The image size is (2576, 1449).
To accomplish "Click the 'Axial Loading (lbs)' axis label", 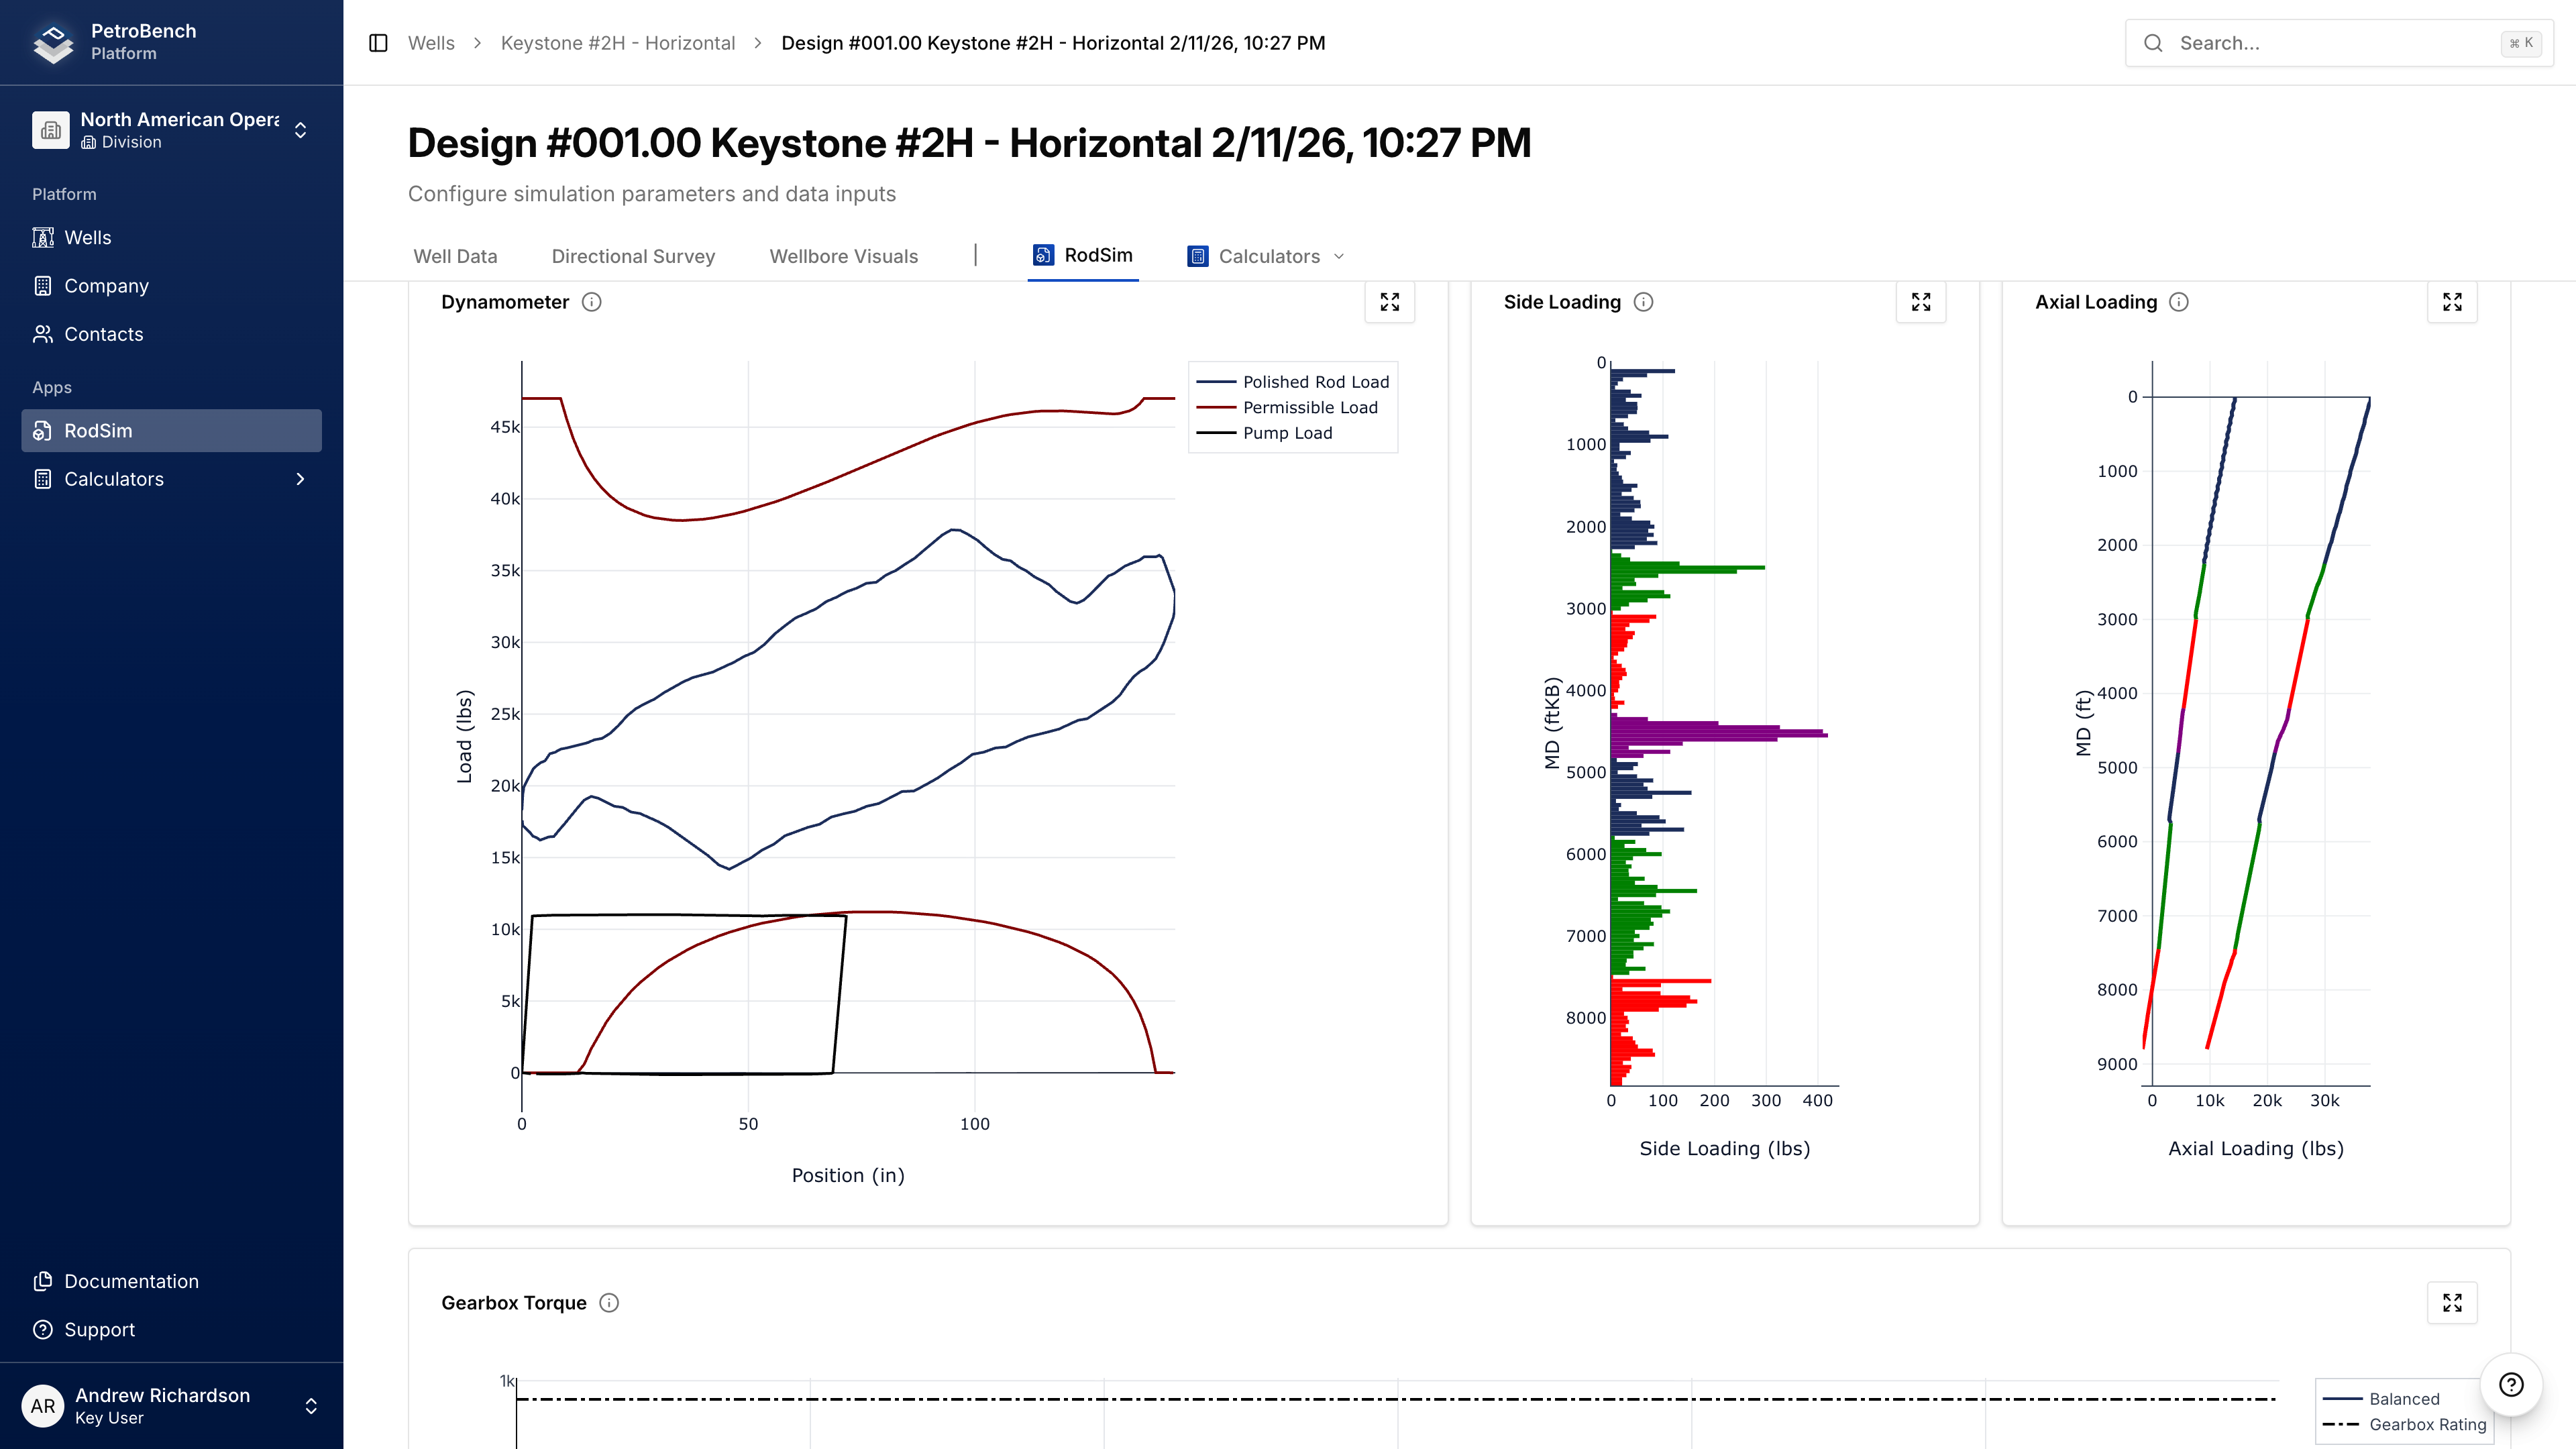I will 2256,1148.
